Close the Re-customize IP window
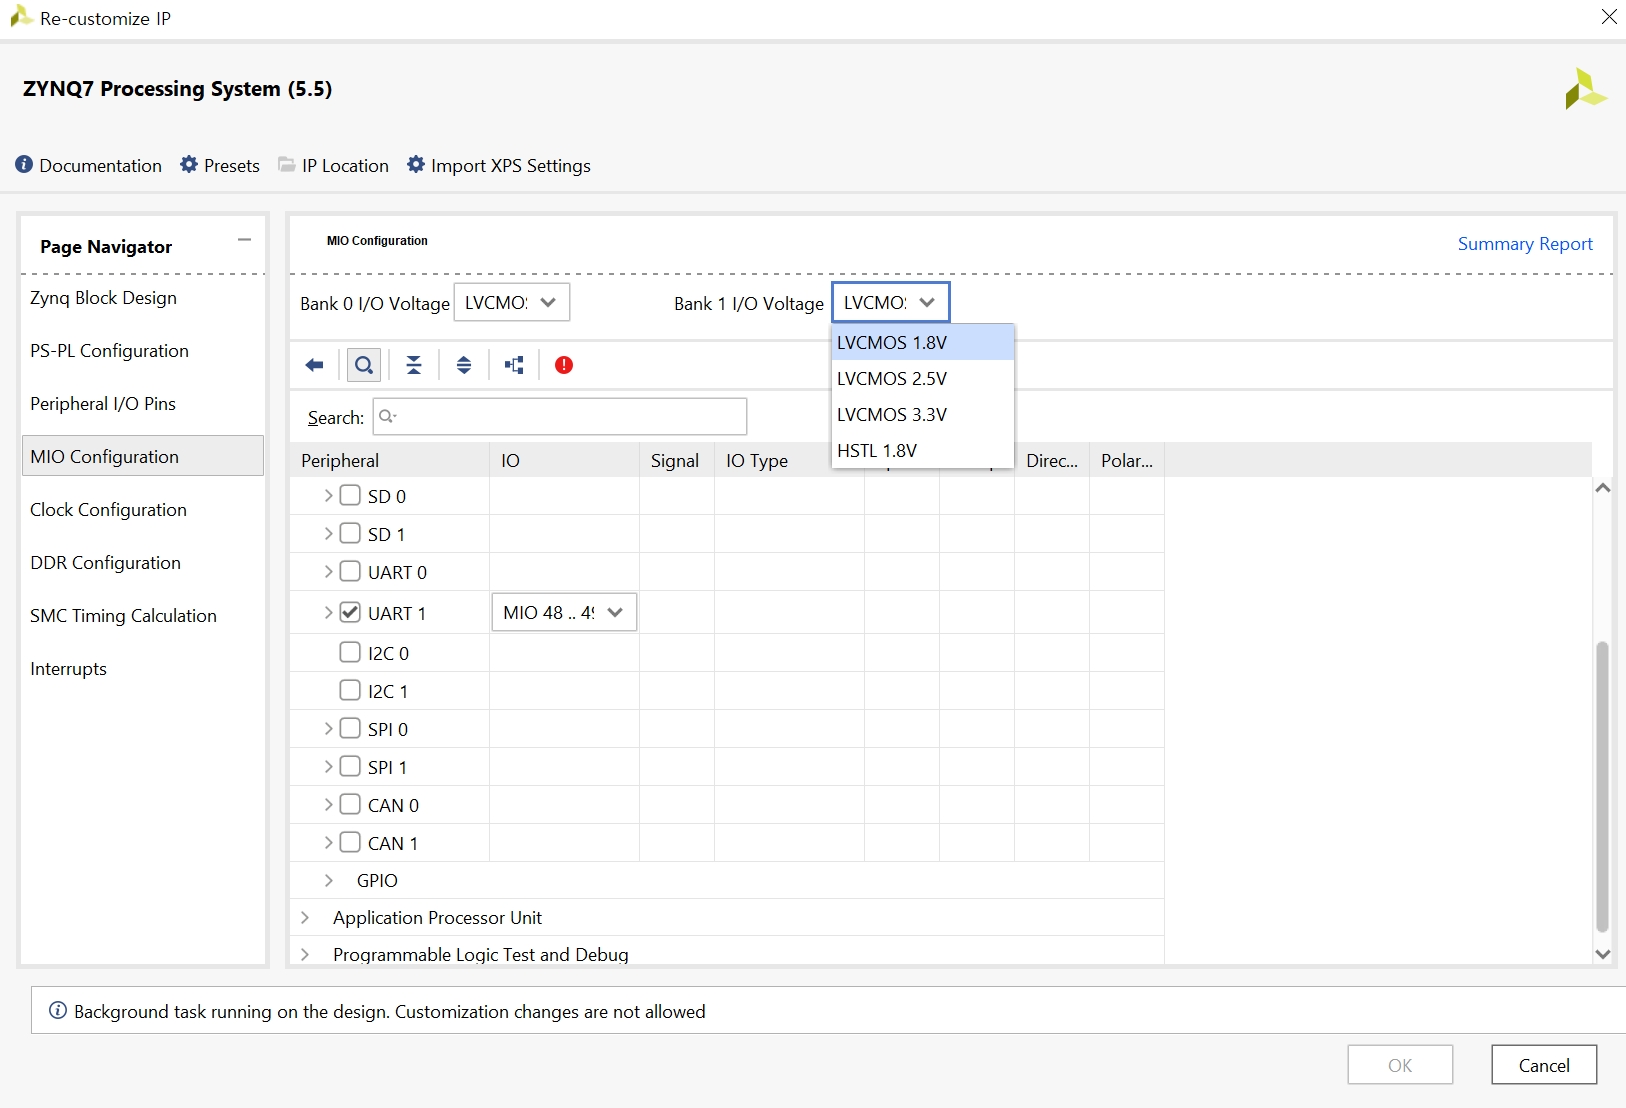 [1608, 17]
